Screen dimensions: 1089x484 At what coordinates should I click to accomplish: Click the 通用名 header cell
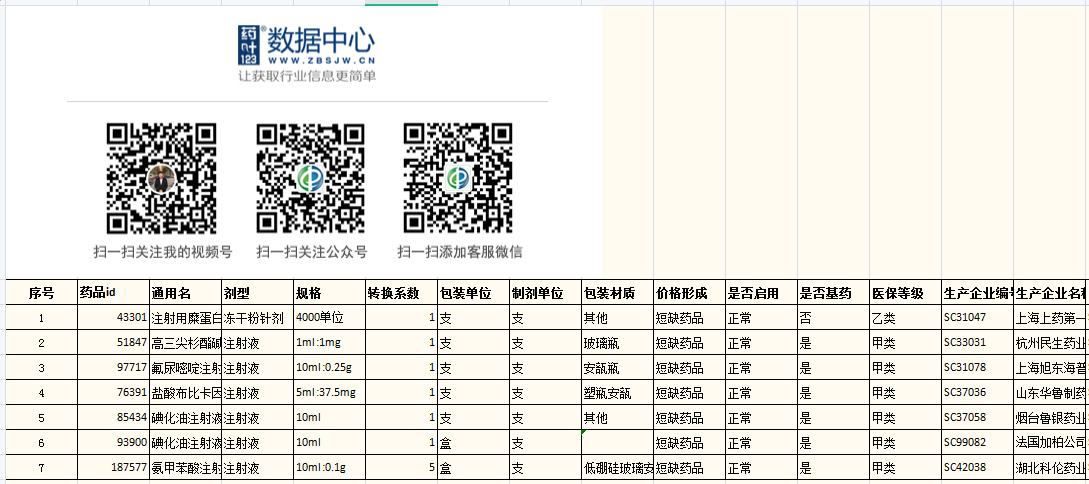click(x=185, y=293)
